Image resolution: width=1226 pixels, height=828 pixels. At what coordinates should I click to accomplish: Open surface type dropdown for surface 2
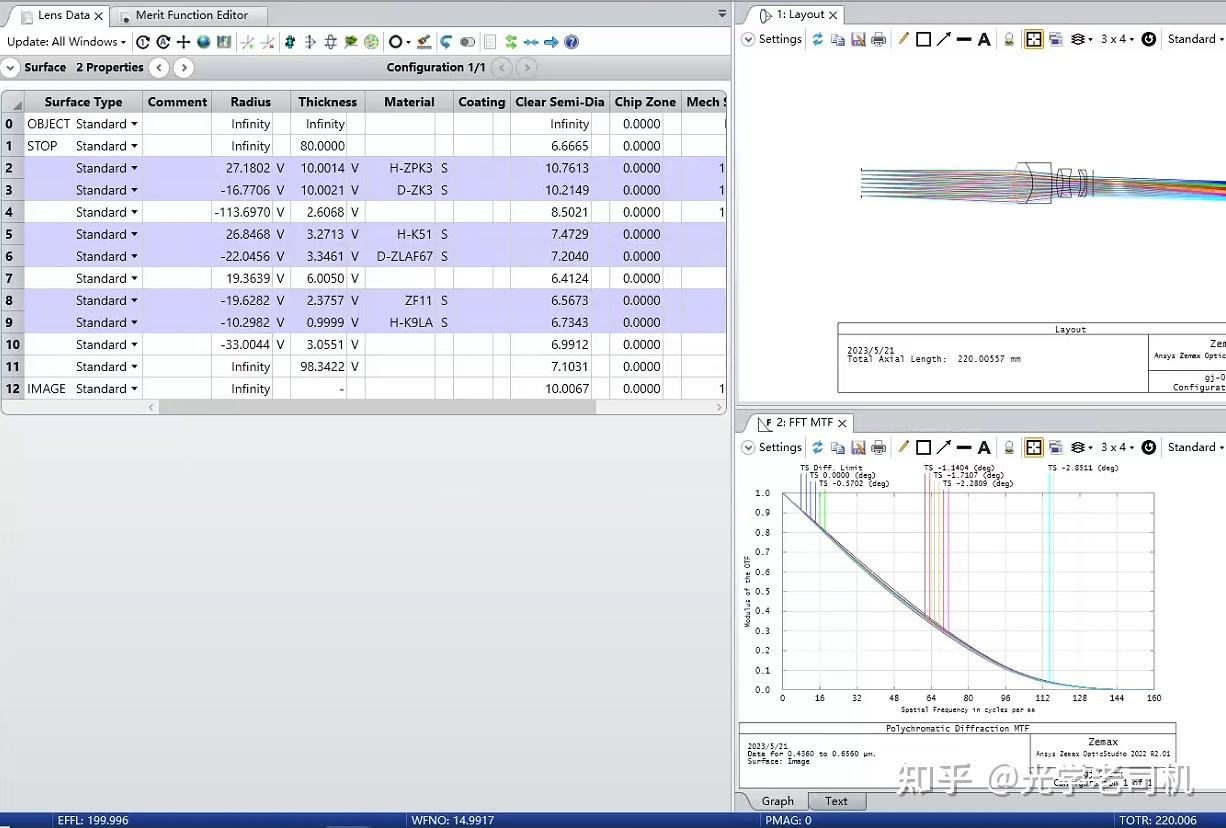tap(134, 168)
